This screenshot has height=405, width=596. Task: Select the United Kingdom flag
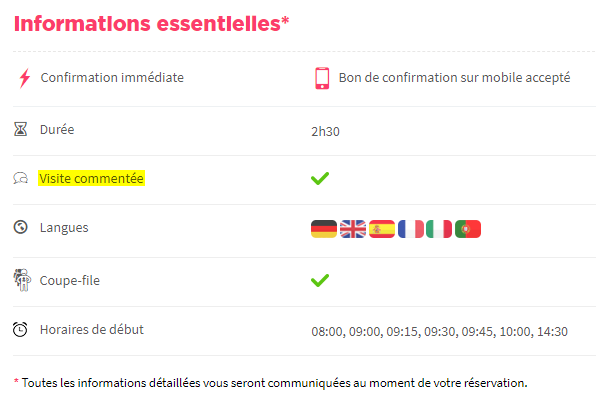[353, 229]
